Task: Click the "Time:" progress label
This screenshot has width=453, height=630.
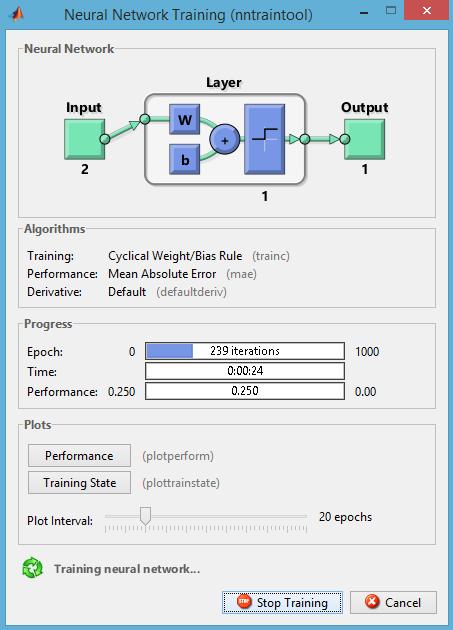Action: (x=42, y=372)
